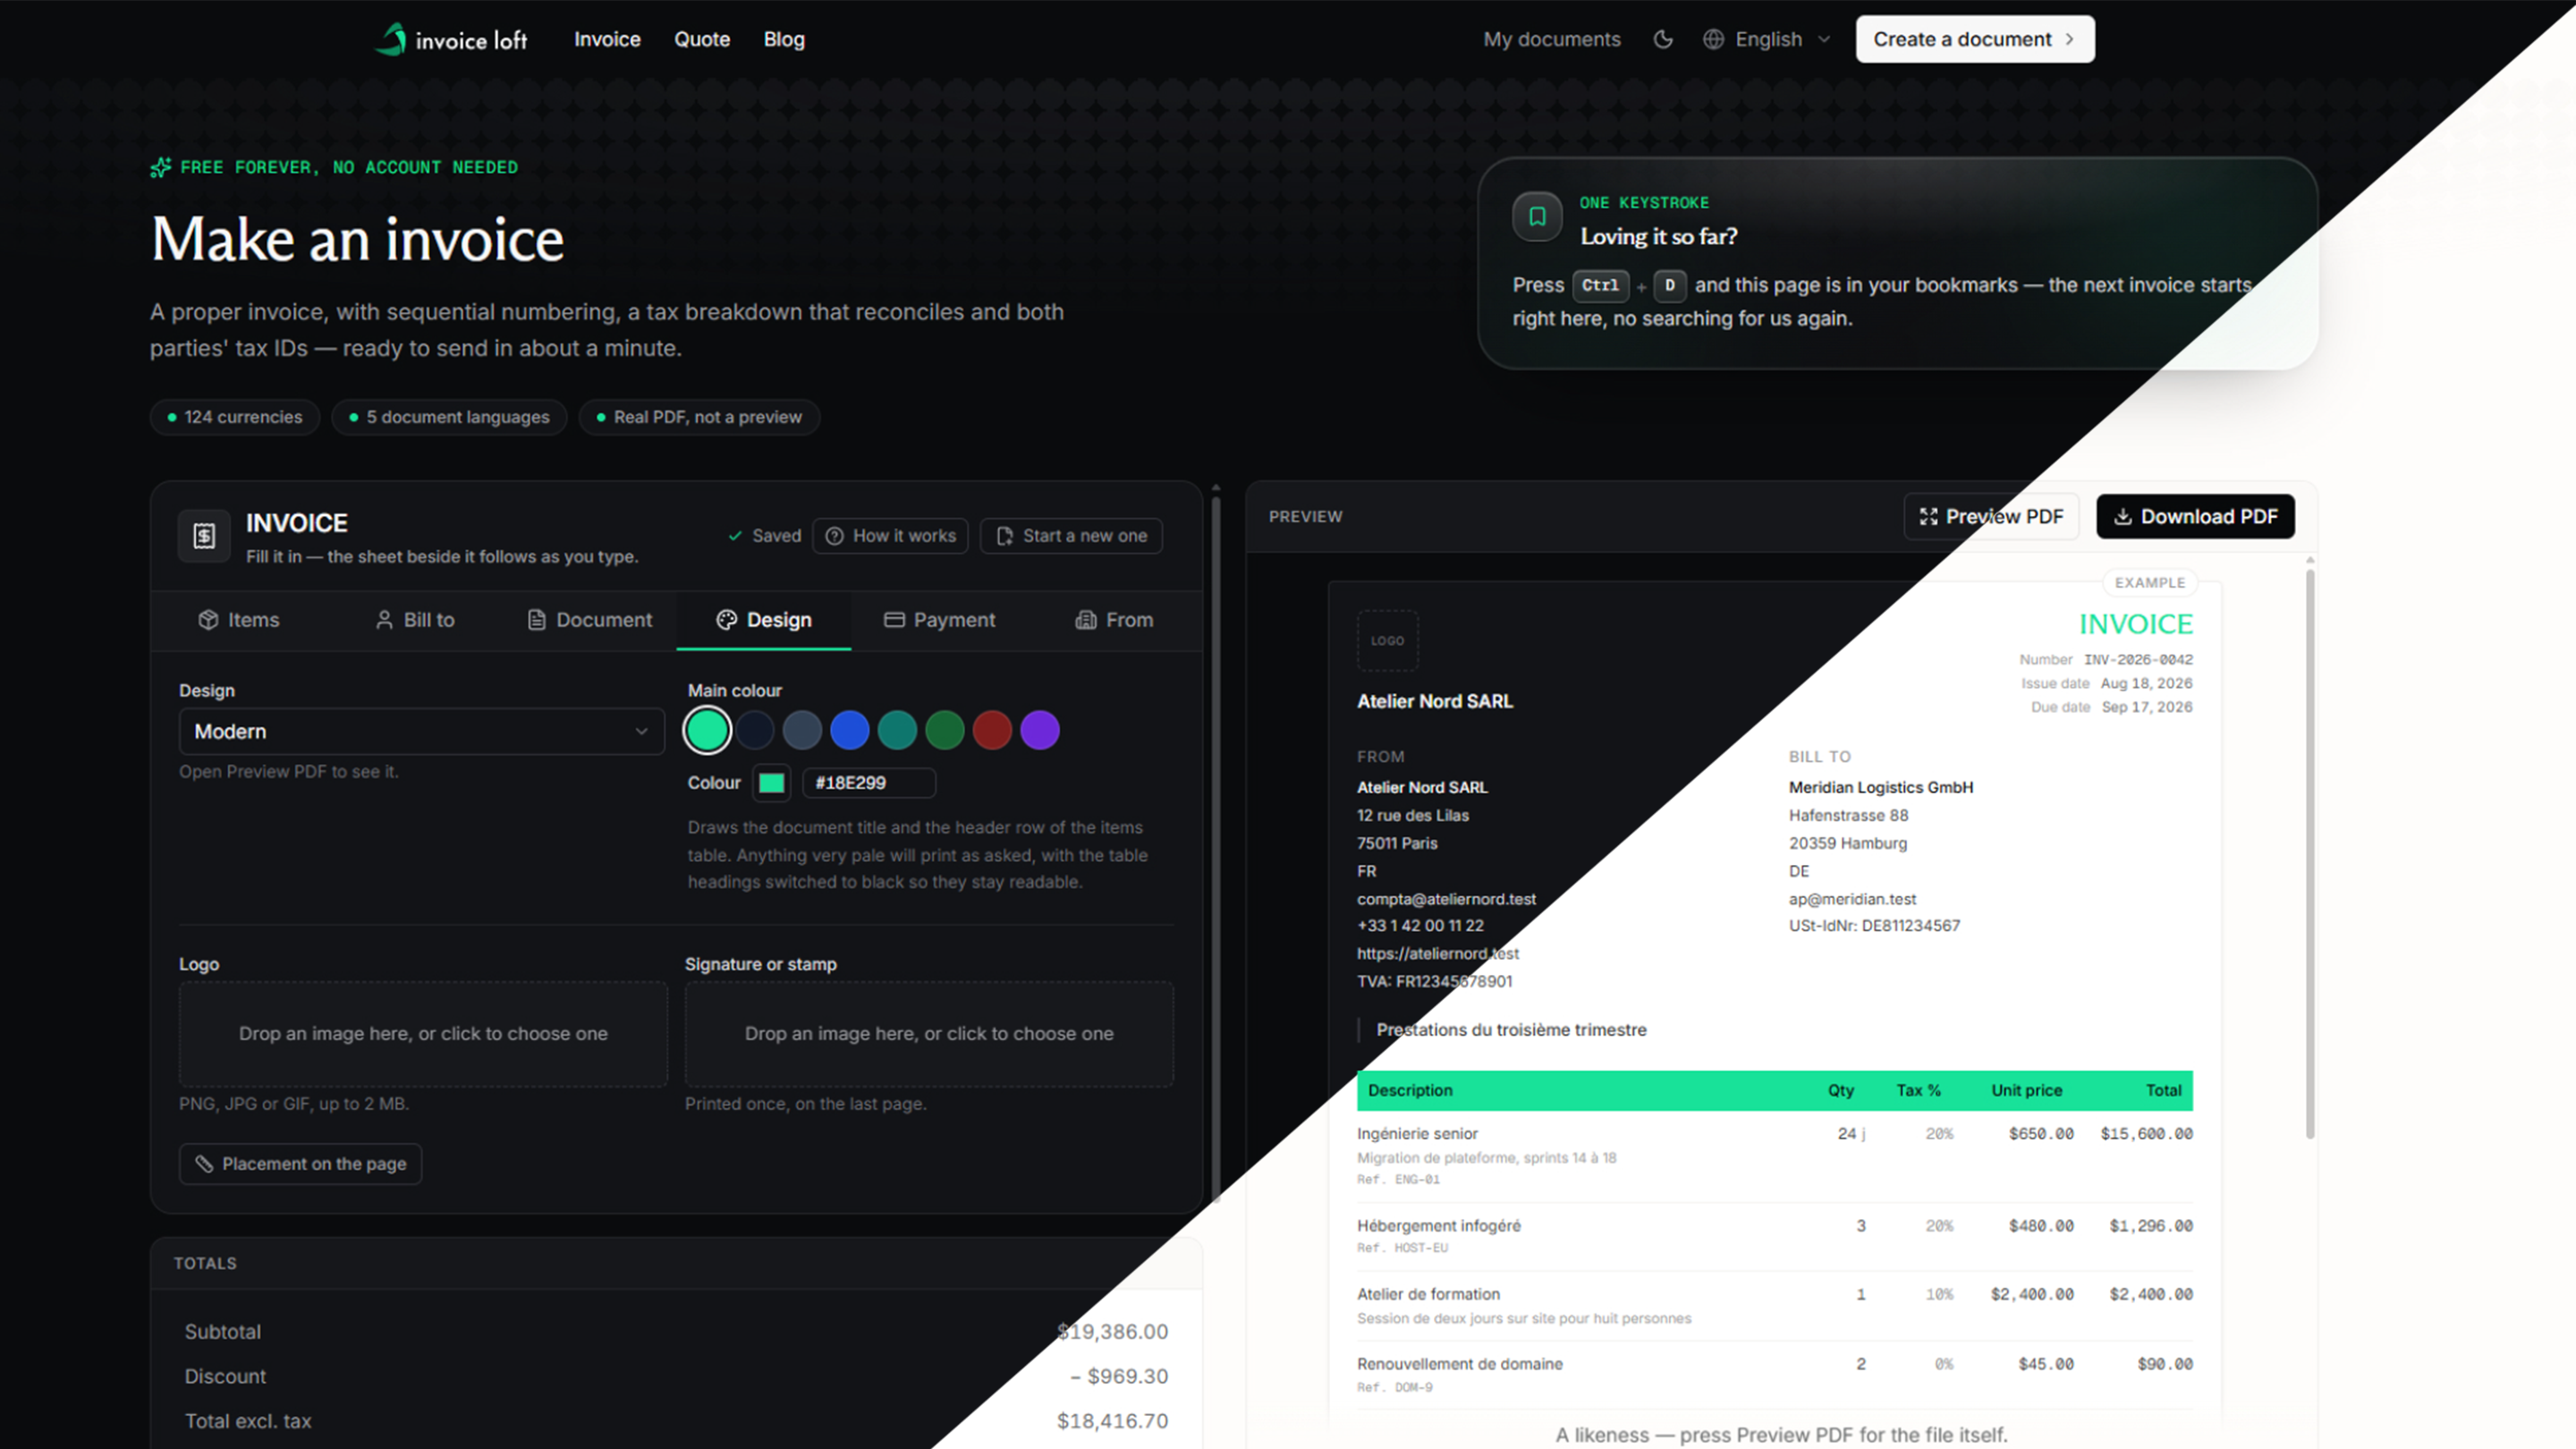This screenshot has height=1449, width=2576.
Task: Toggle dark mode moon icon
Action: (x=1663, y=39)
